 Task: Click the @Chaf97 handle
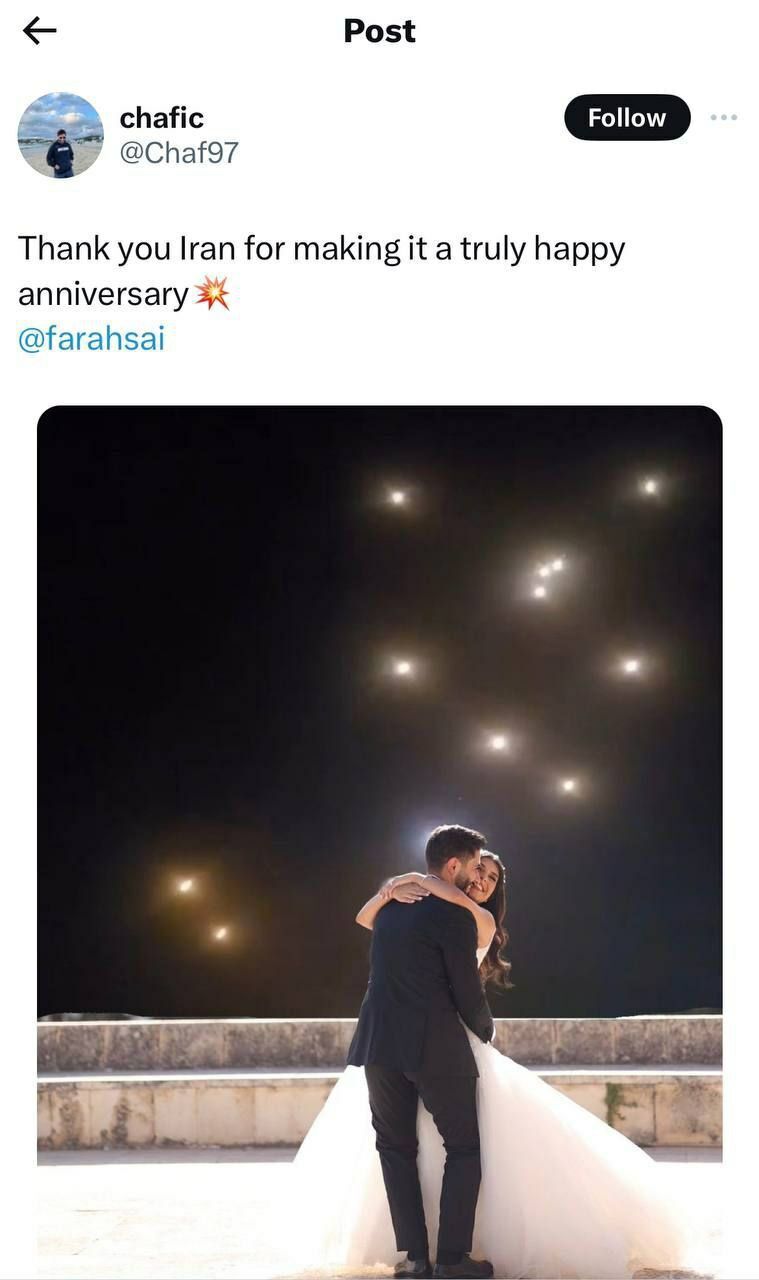click(179, 152)
